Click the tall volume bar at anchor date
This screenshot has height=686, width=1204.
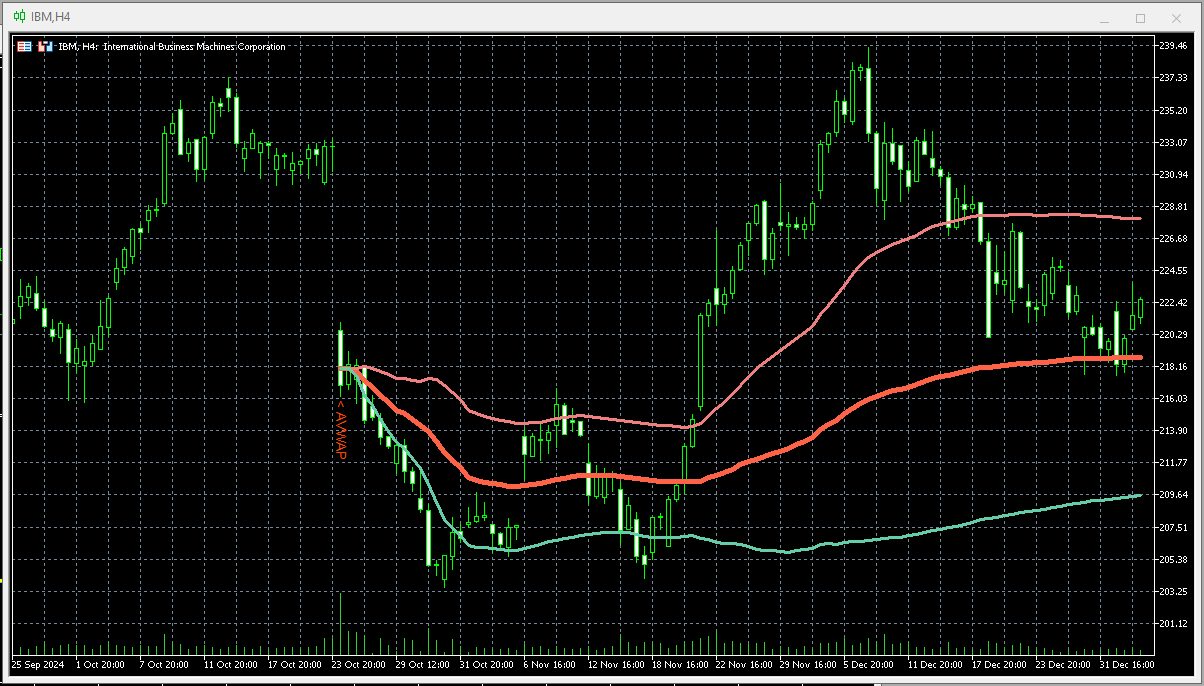341,623
